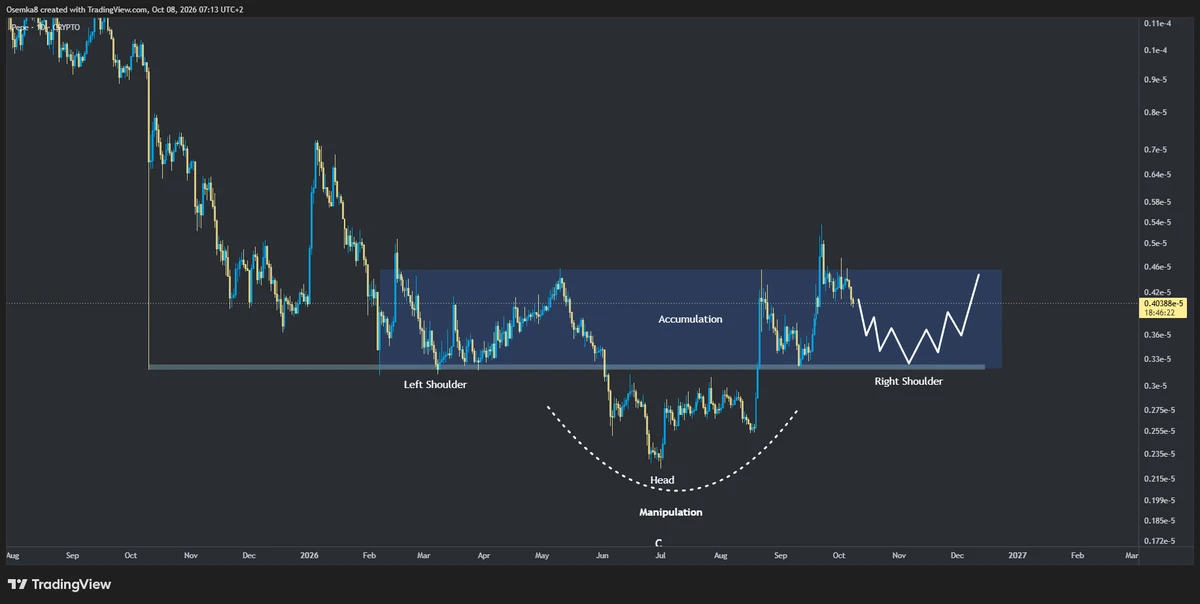This screenshot has height=604, width=1200.
Task: Click the 0.185e-5 price axis label
Action: point(1160,521)
